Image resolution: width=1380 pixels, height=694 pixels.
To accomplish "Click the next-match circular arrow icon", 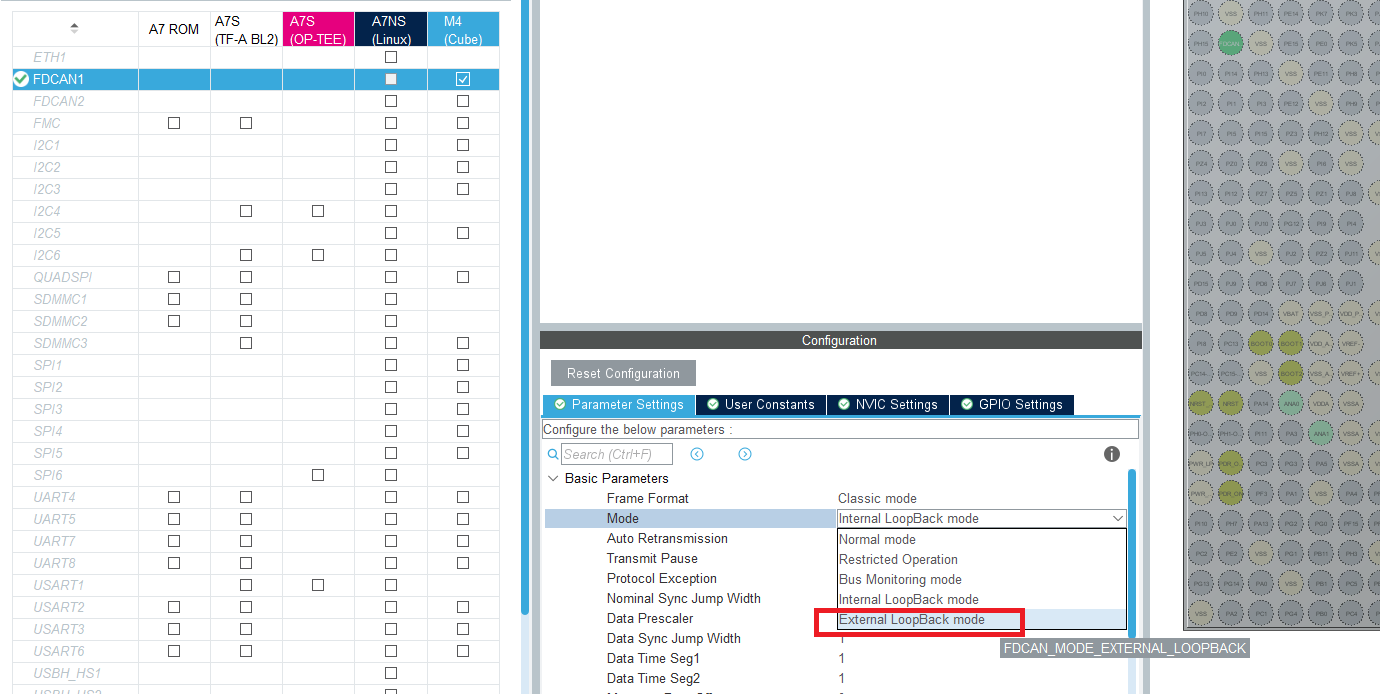I will coord(744,453).
